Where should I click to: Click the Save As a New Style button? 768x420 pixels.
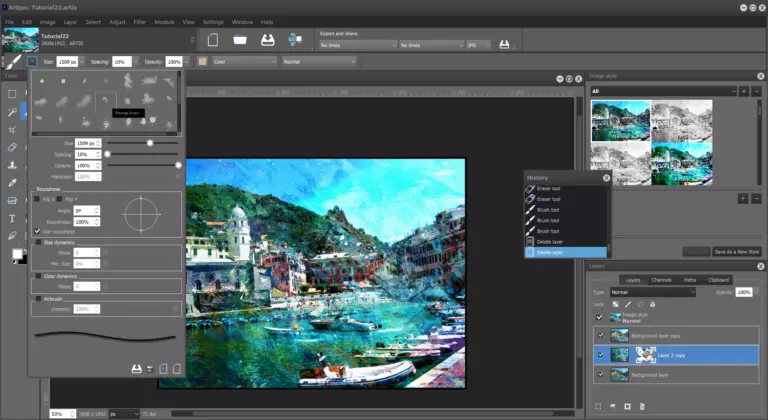pos(737,252)
